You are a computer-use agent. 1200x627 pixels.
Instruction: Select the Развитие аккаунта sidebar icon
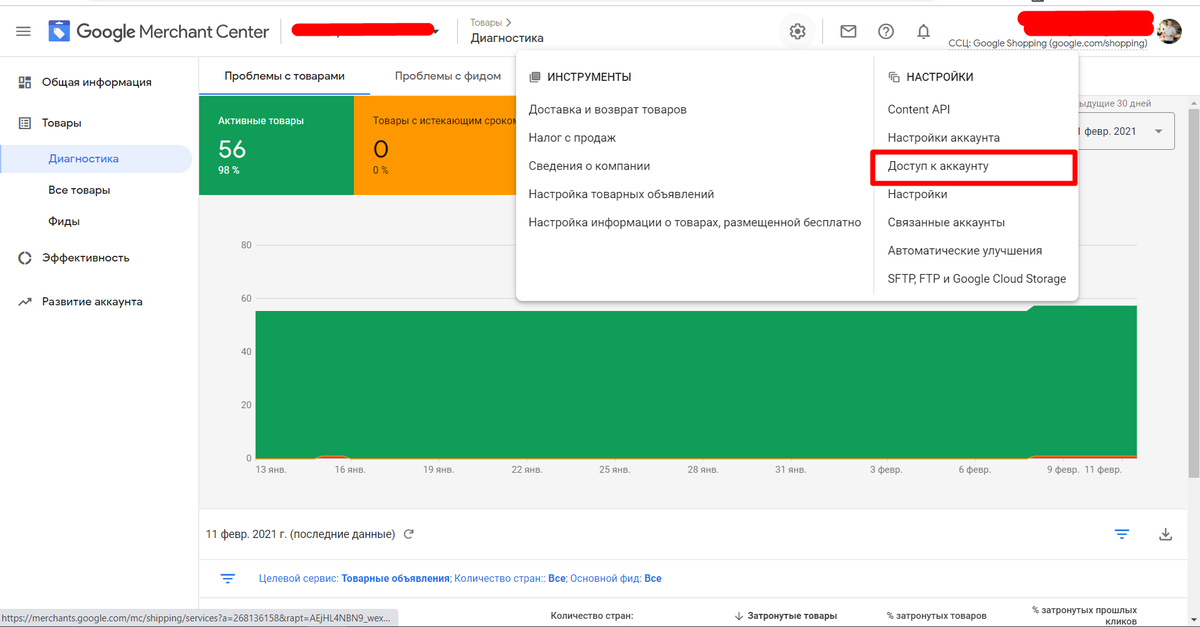coord(24,301)
